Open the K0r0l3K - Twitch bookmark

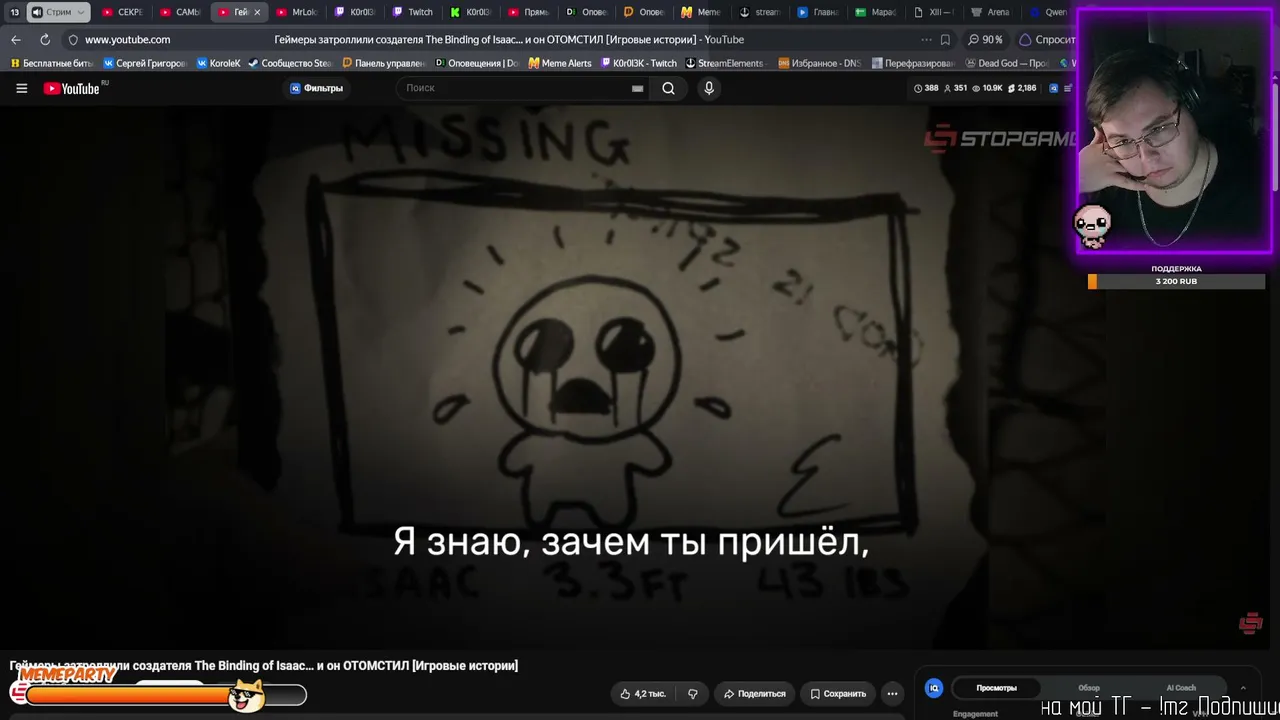638,63
